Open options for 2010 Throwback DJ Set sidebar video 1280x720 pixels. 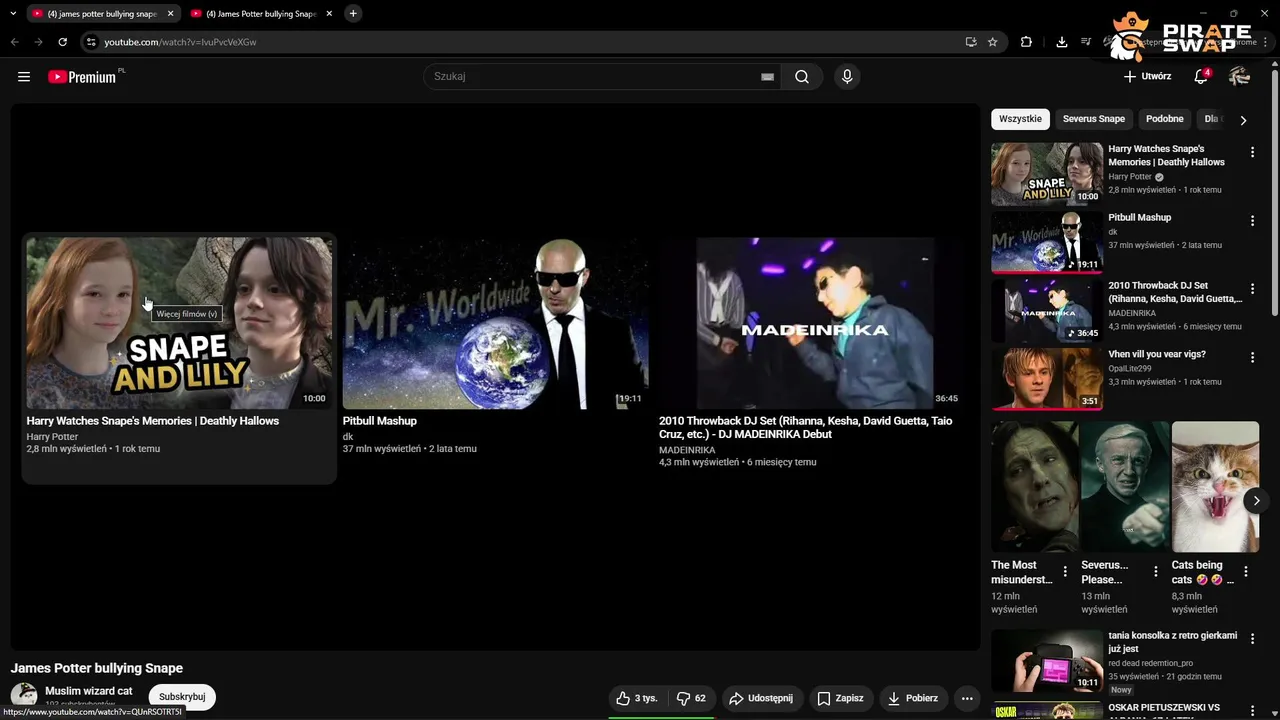pyautogui.click(x=1252, y=289)
